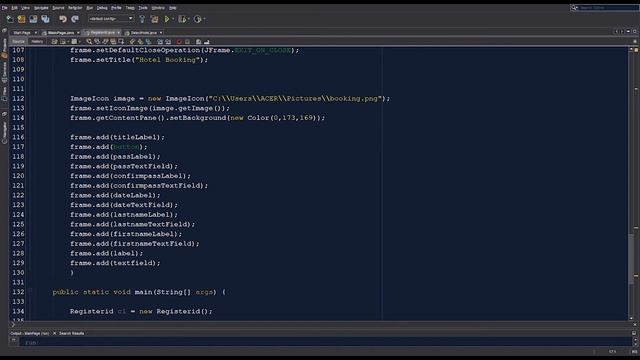The width and height of the screenshot is (640, 360).
Task: Click the Toggle Bookmark editor icon
Action: pos(148,41)
